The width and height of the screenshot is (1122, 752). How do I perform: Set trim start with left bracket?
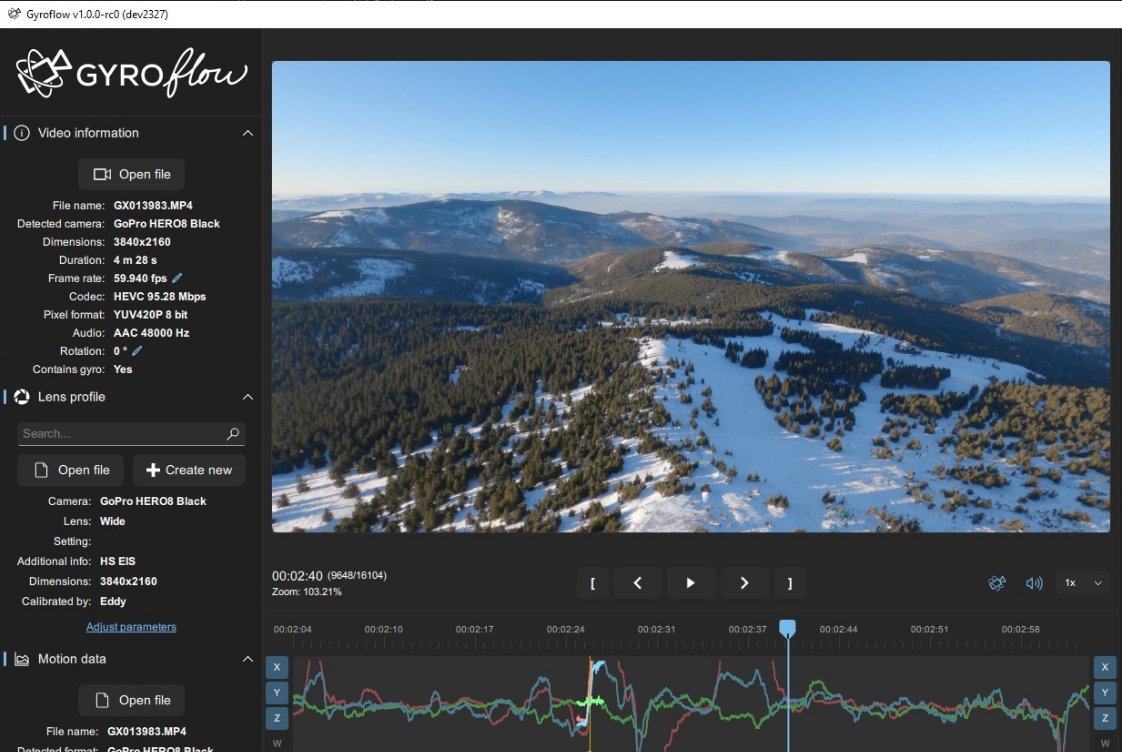(593, 583)
